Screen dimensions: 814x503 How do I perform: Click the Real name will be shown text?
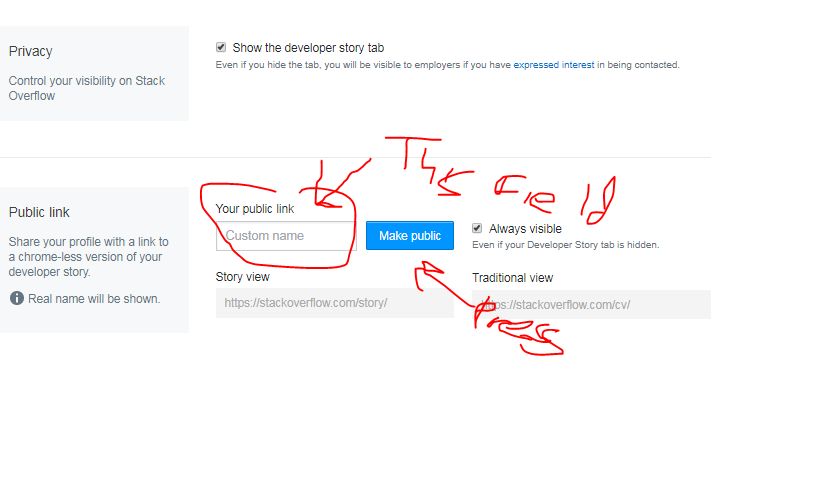point(94,298)
